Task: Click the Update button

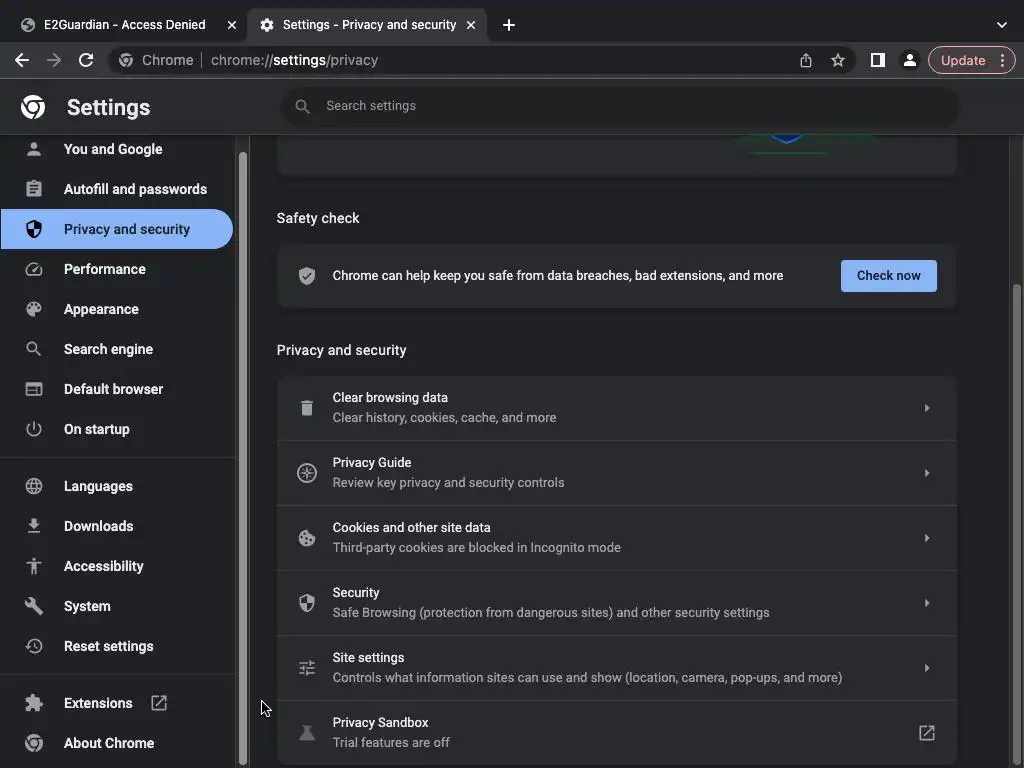Action: pyautogui.click(x=963, y=60)
